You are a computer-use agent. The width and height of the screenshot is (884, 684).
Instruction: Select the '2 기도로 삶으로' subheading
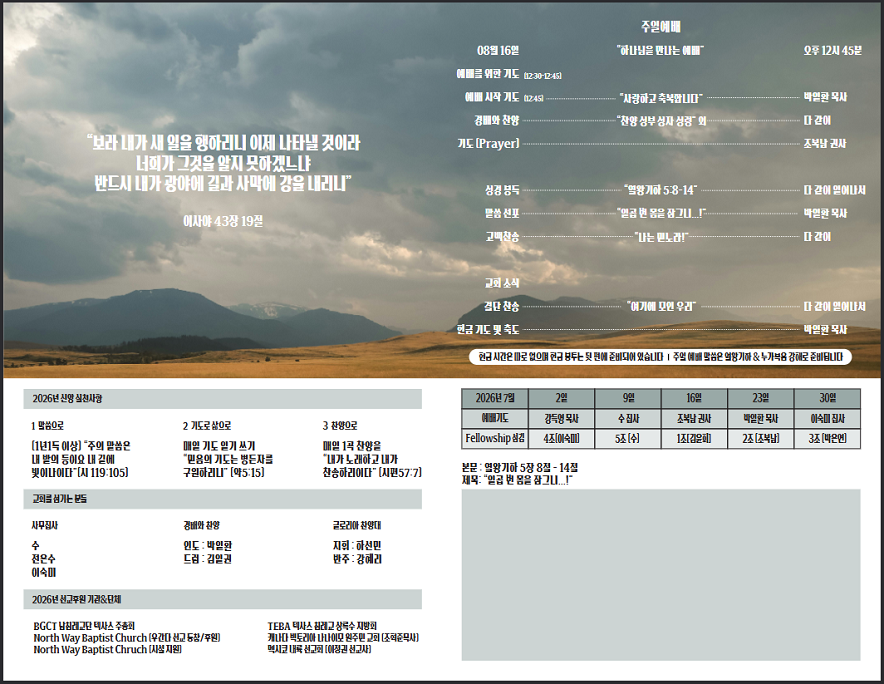tap(206, 426)
